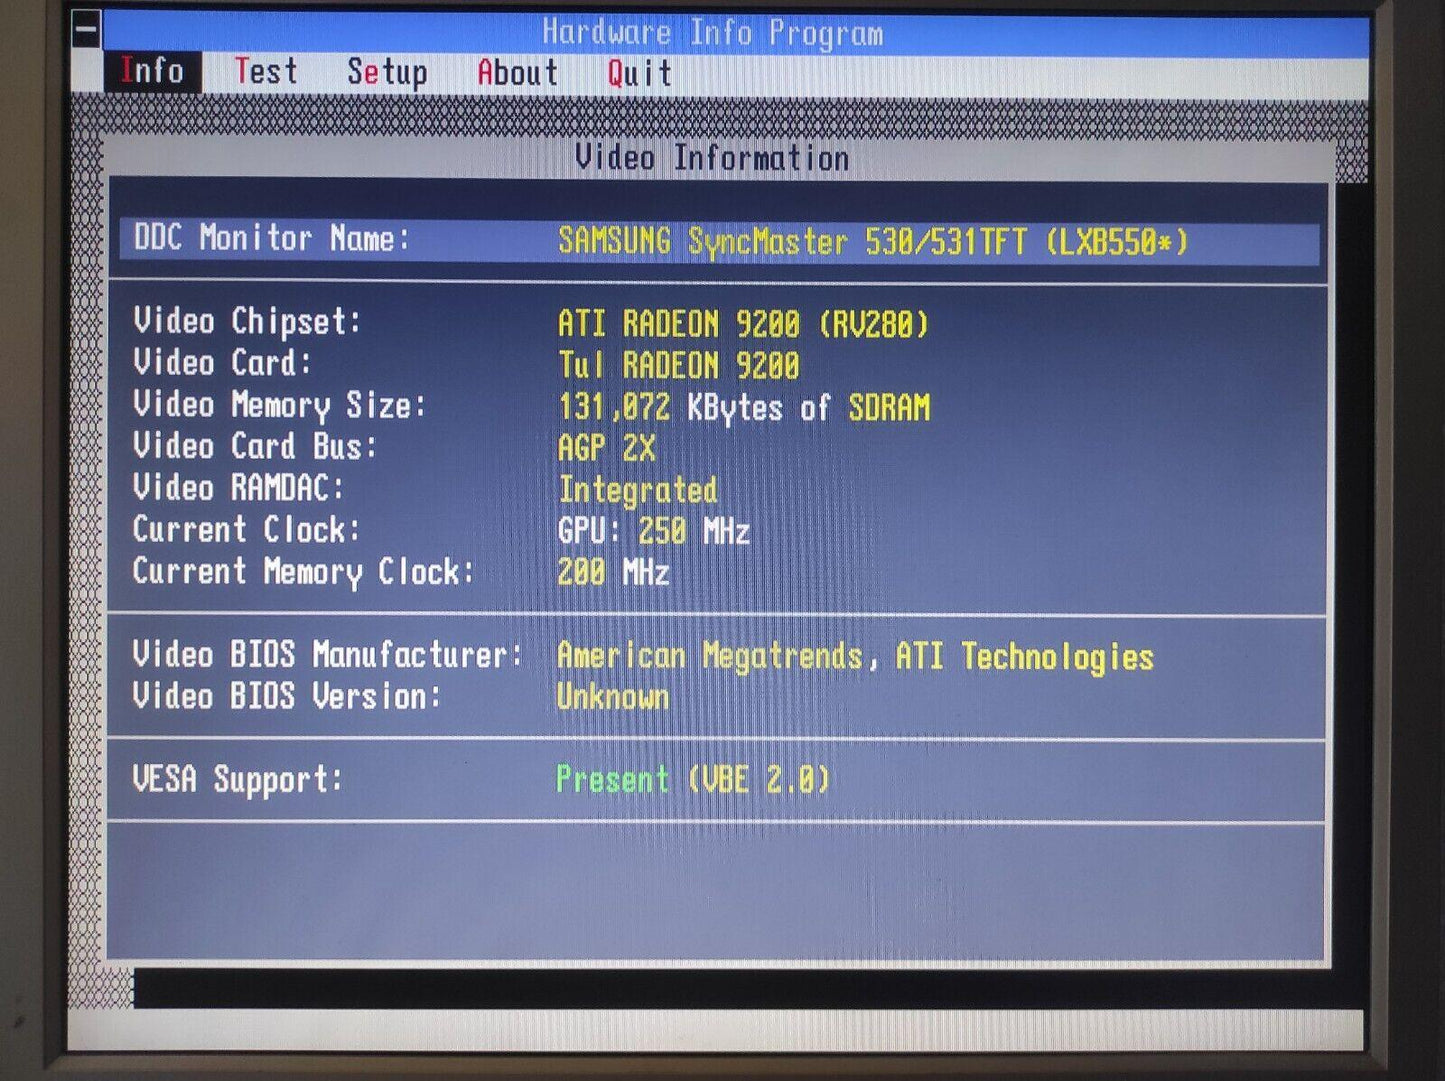Select Quit in the menu bar
This screenshot has width=1445, height=1081.
click(639, 73)
